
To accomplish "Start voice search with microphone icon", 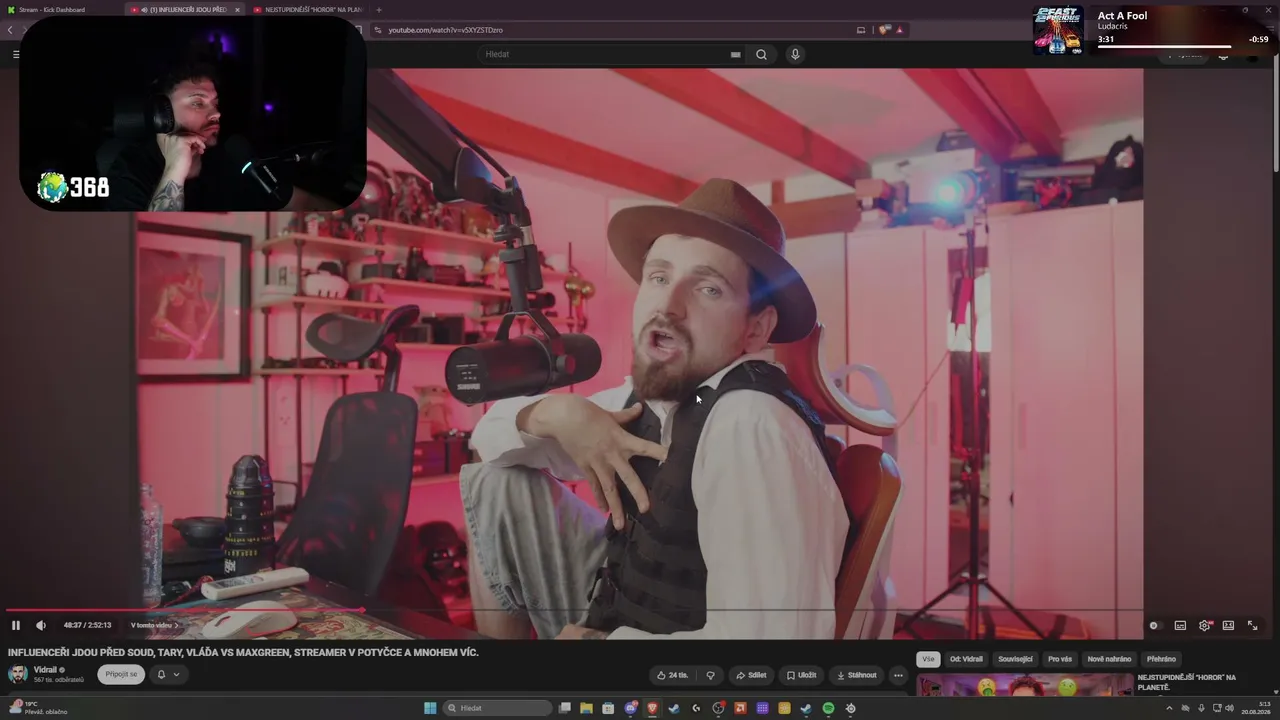I will [795, 54].
